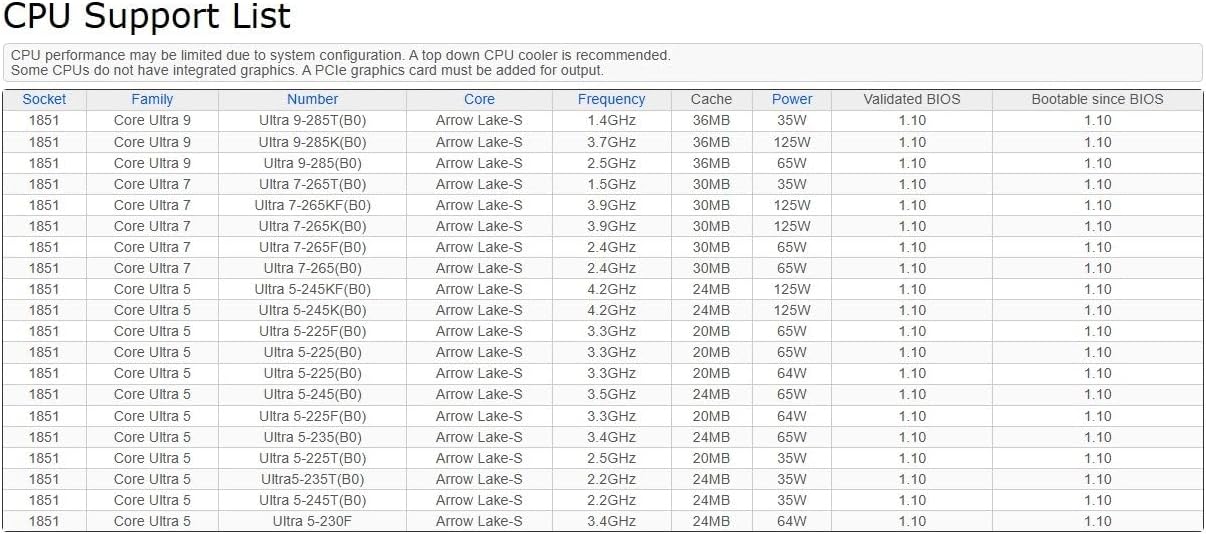Click the Bootable since BIOS column header
The width and height of the screenshot is (1206, 534).
[x=1097, y=99]
